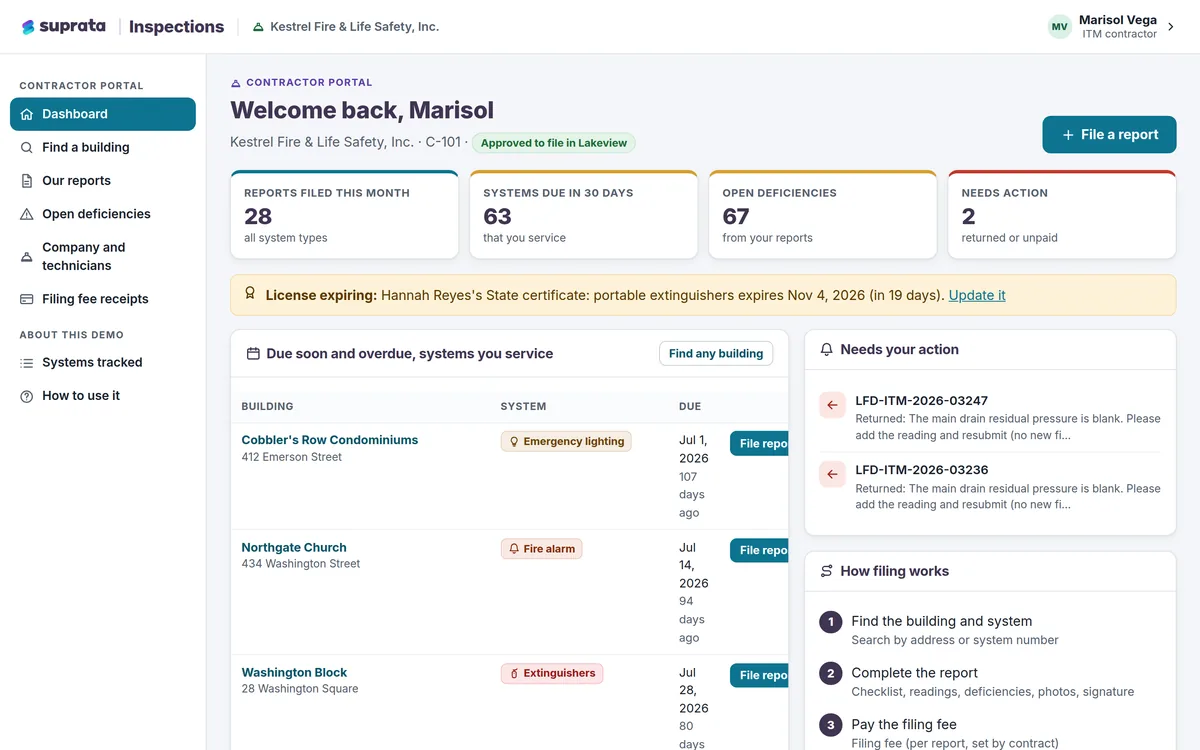Image resolution: width=1200 pixels, height=750 pixels.
Task: Open the Cobbler's Row Condominiums building link
Action: (x=330, y=440)
